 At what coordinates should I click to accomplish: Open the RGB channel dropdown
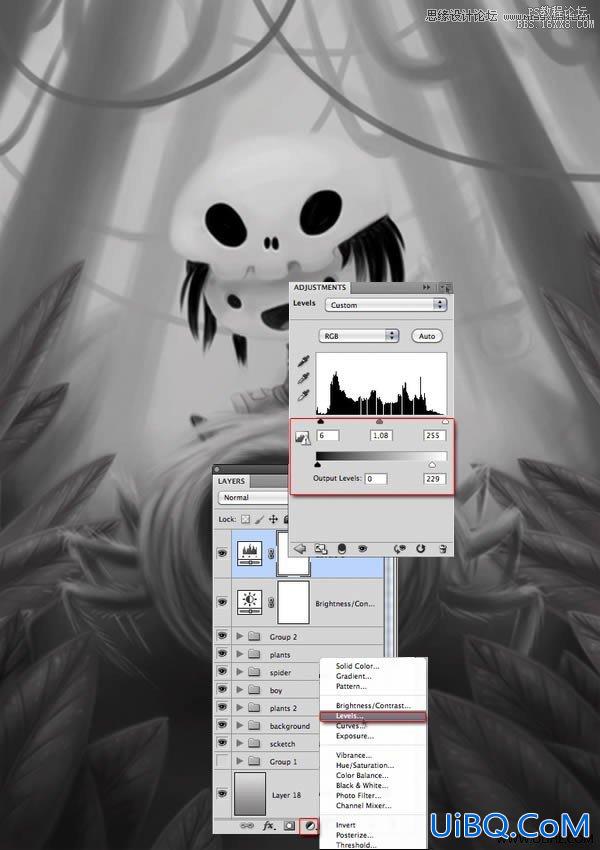tap(359, 336)
